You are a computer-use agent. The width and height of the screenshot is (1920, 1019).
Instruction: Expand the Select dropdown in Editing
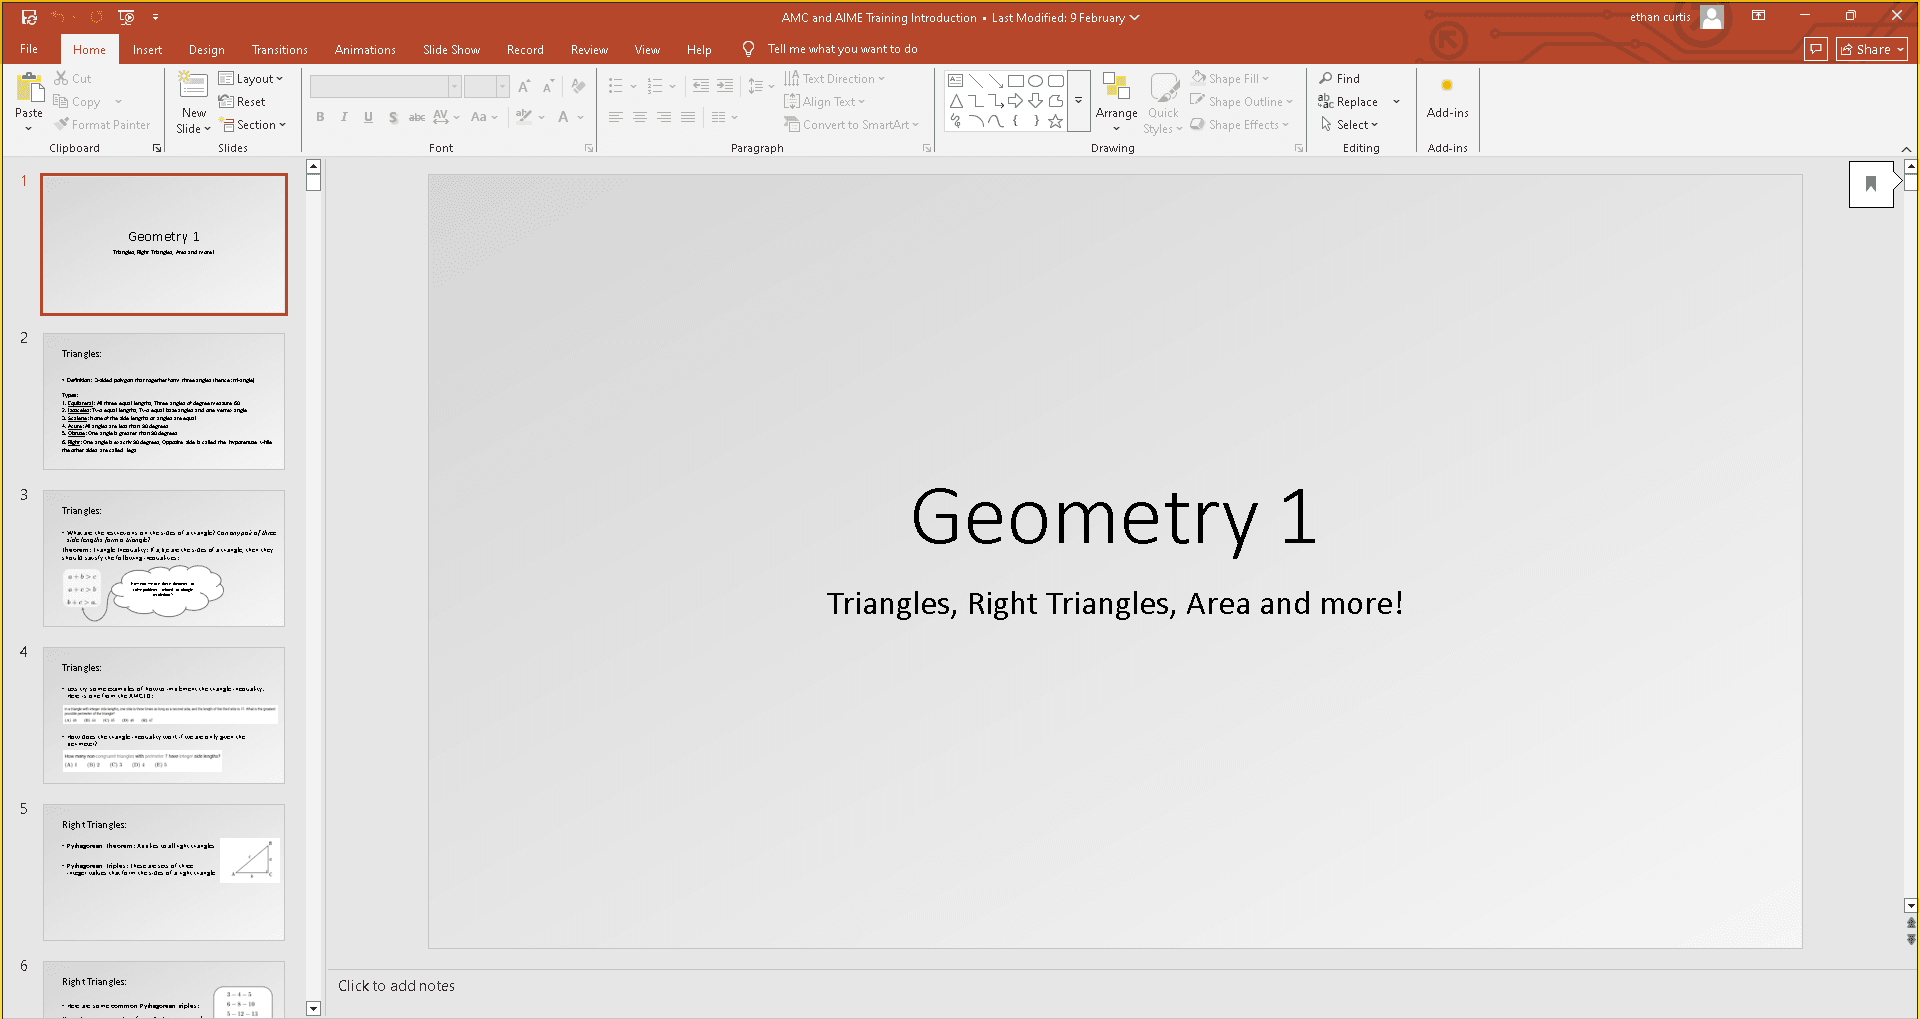pos(1350,125)
